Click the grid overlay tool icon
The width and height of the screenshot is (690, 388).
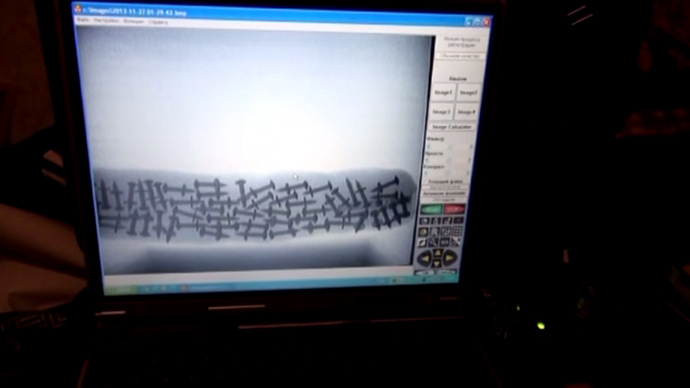coord(457,231)
